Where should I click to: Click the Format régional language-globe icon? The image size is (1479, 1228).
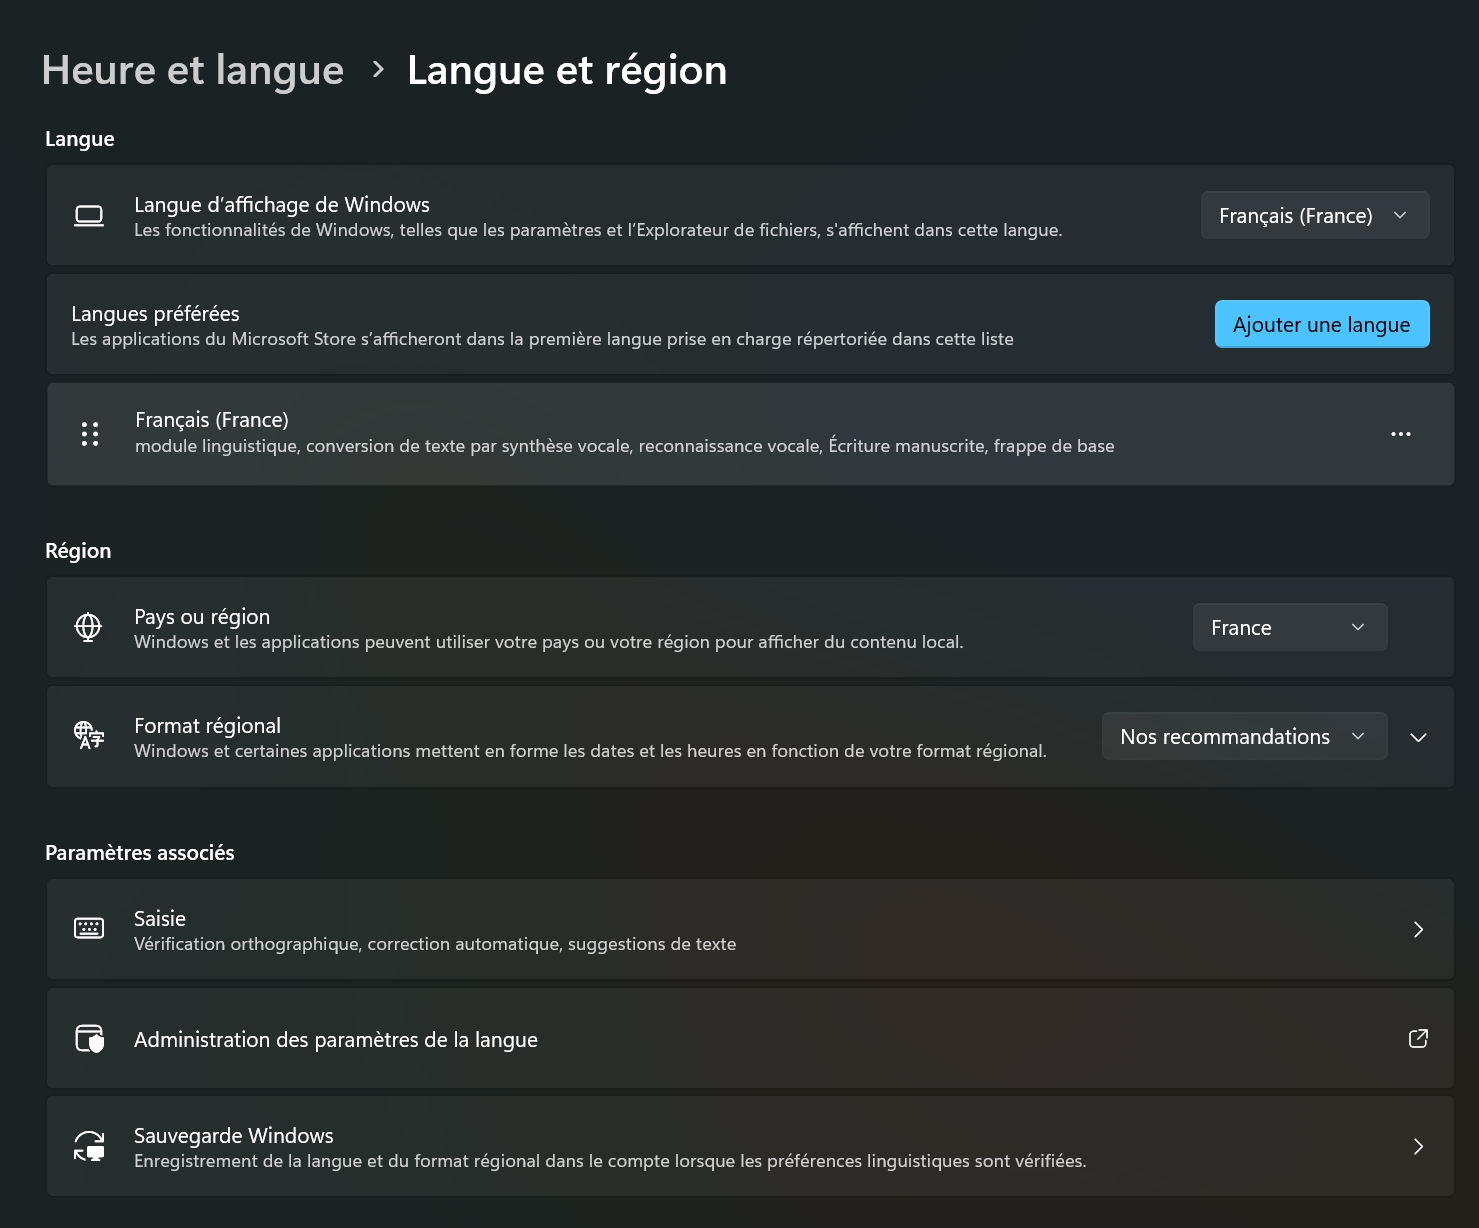tap(89, 736)
